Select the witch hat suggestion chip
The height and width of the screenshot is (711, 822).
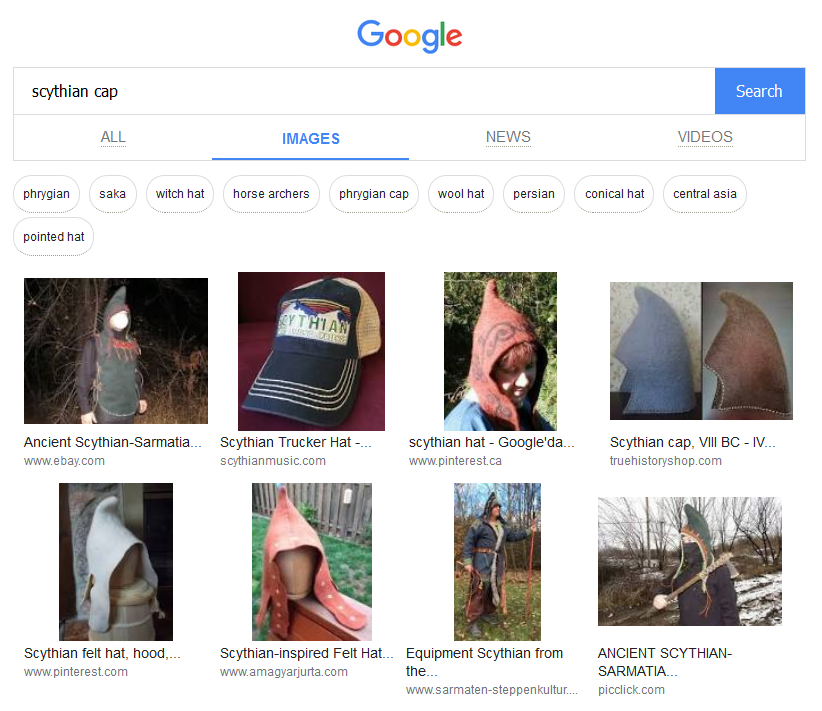(x=180, y=194)
